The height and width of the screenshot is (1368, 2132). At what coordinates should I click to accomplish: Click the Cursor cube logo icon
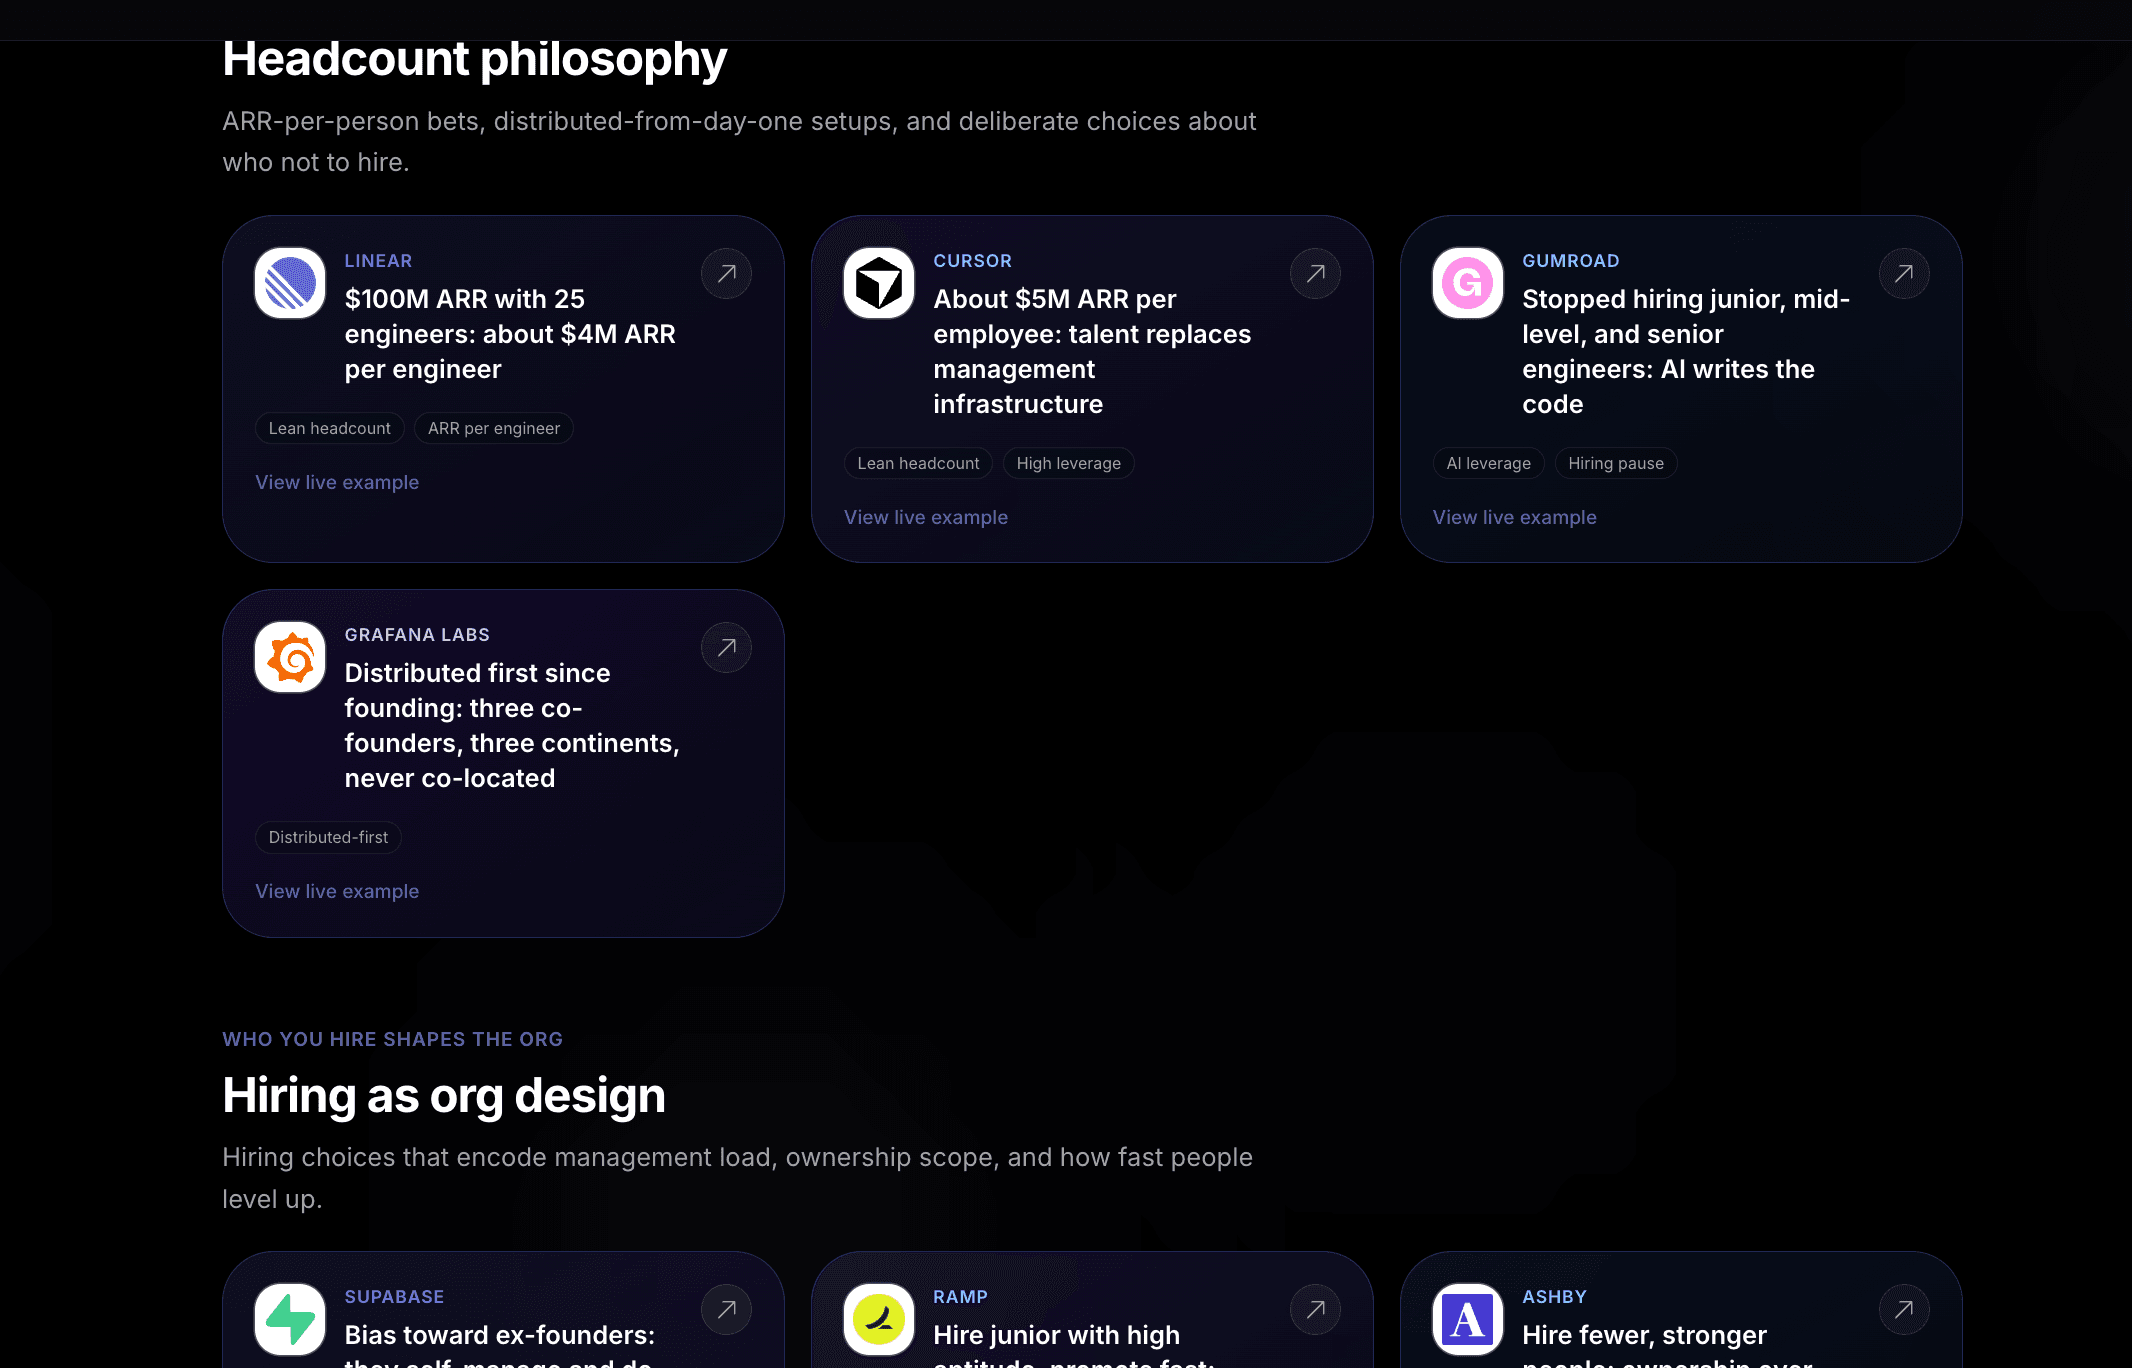[x=879, y=283]
